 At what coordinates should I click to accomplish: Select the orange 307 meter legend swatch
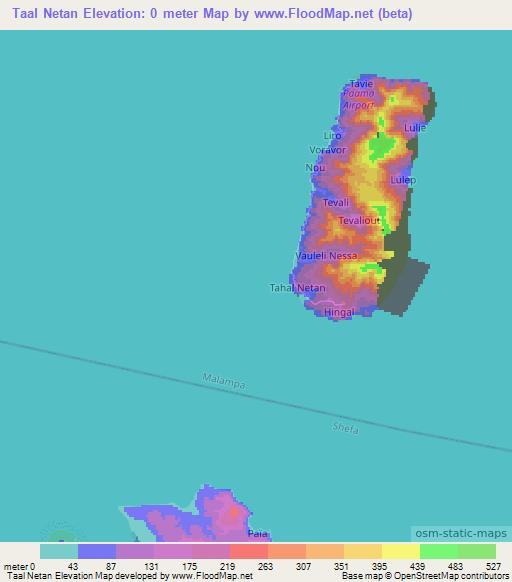(325, 551)
